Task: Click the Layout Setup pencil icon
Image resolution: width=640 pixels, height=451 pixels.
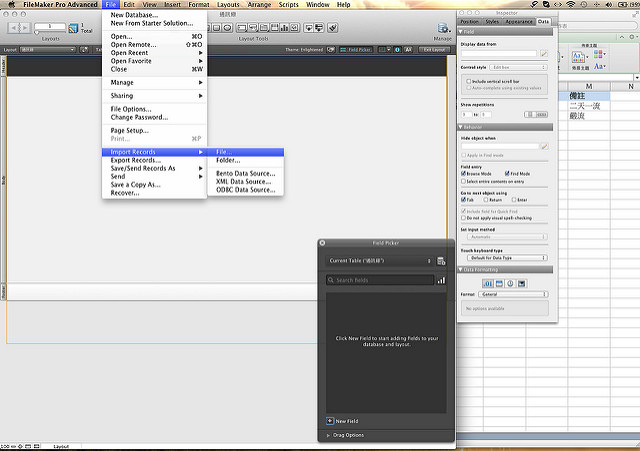Action: coord(84,49)
